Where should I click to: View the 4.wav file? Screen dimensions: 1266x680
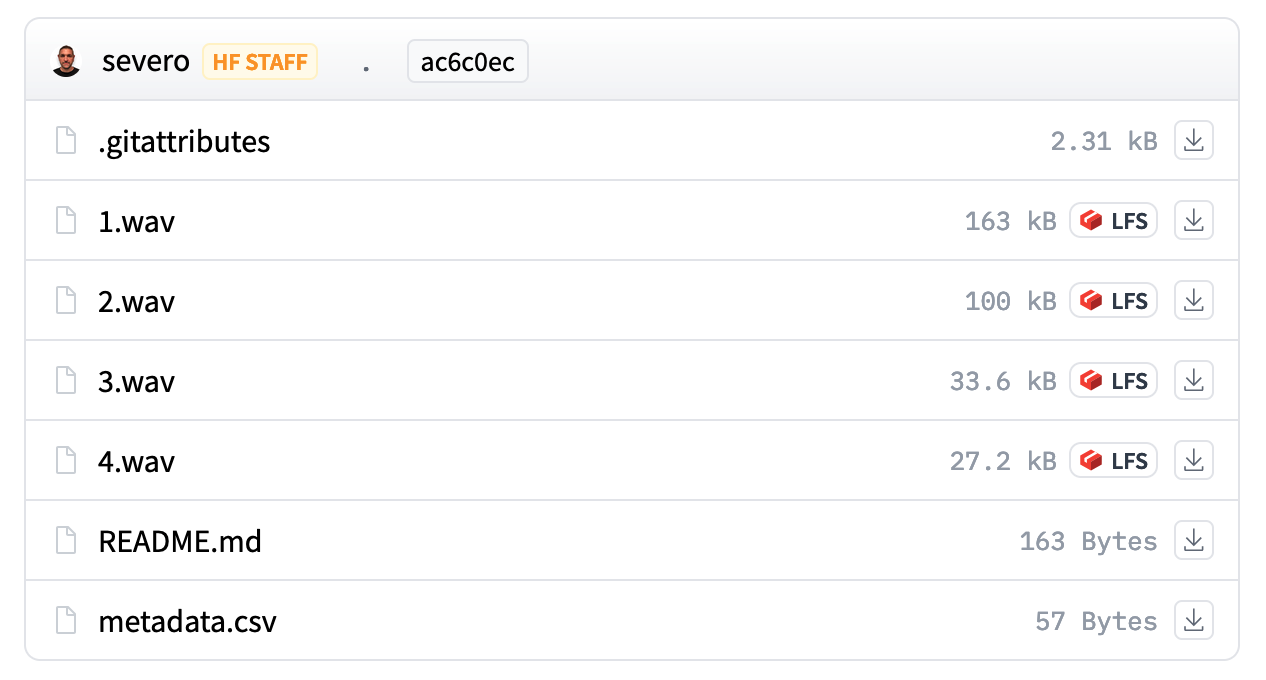coord(136,461)
